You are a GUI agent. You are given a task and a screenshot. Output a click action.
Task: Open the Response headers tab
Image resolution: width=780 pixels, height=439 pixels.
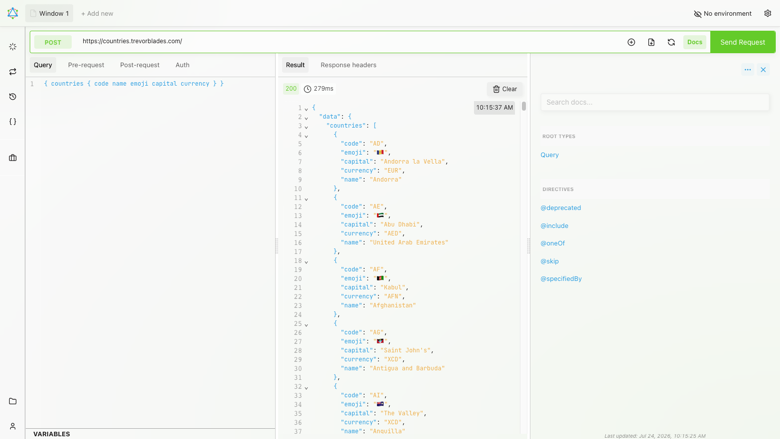348,65
